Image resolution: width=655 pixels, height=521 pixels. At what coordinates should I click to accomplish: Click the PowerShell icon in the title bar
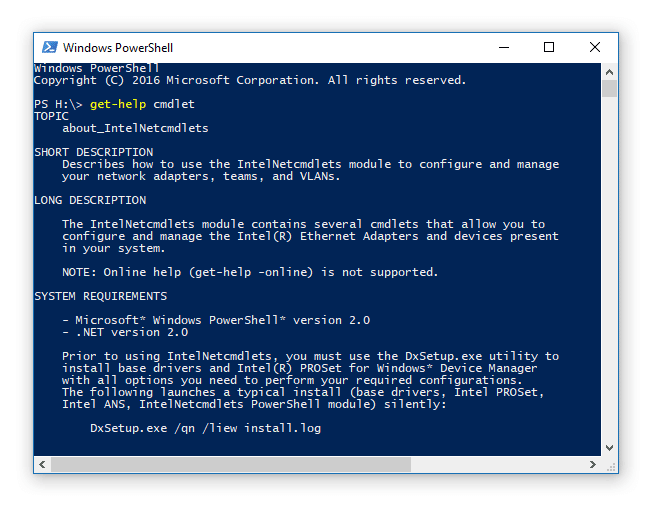[x=49, y=47]
